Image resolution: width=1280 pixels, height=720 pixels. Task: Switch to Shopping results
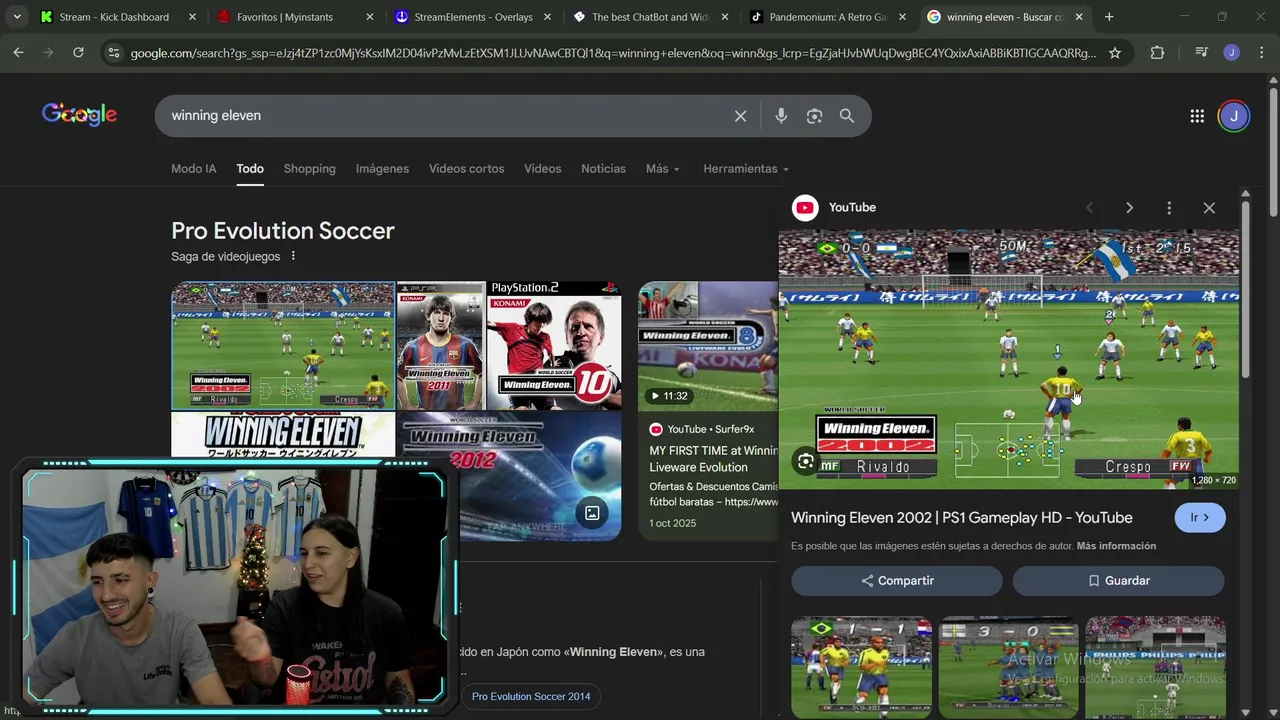310,169
